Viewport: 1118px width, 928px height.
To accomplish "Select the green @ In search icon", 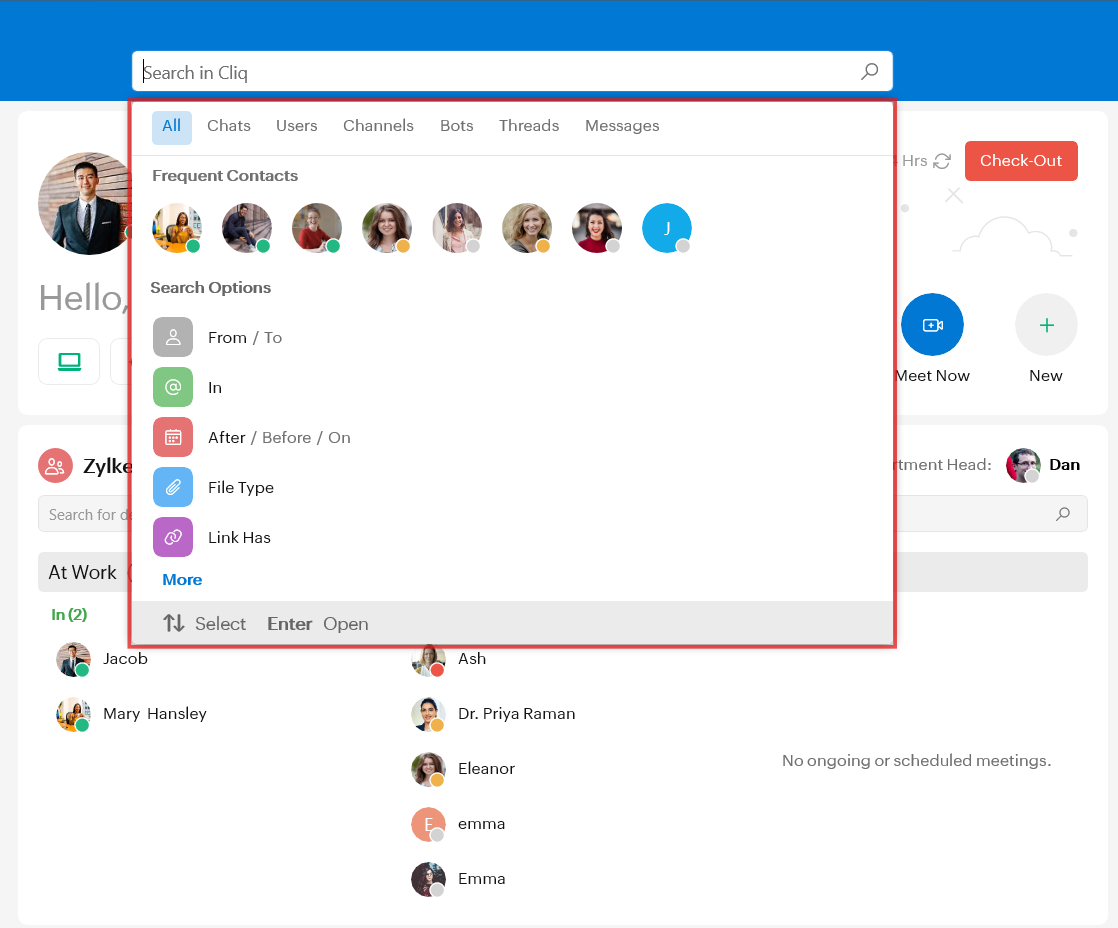I will 173,387.
